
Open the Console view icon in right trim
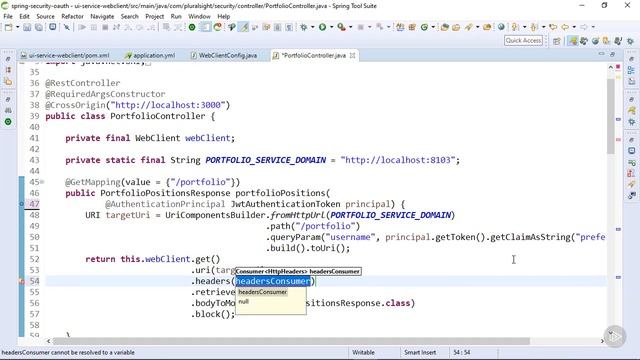click(631, 151)
